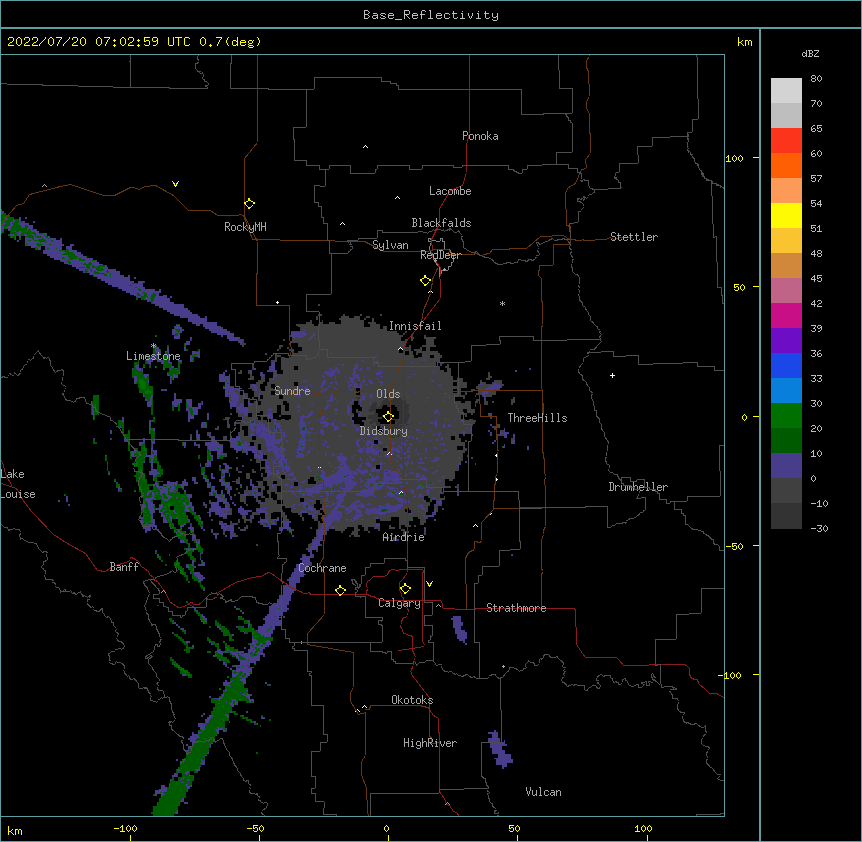Click the Sundre town label
Image resolution: width=862 pixels, height=842 pixels.
(x=292, y=391)
